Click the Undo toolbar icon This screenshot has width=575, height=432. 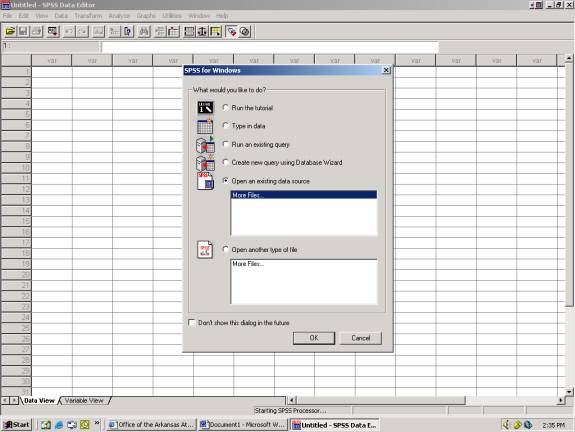[x=69, y=32]
